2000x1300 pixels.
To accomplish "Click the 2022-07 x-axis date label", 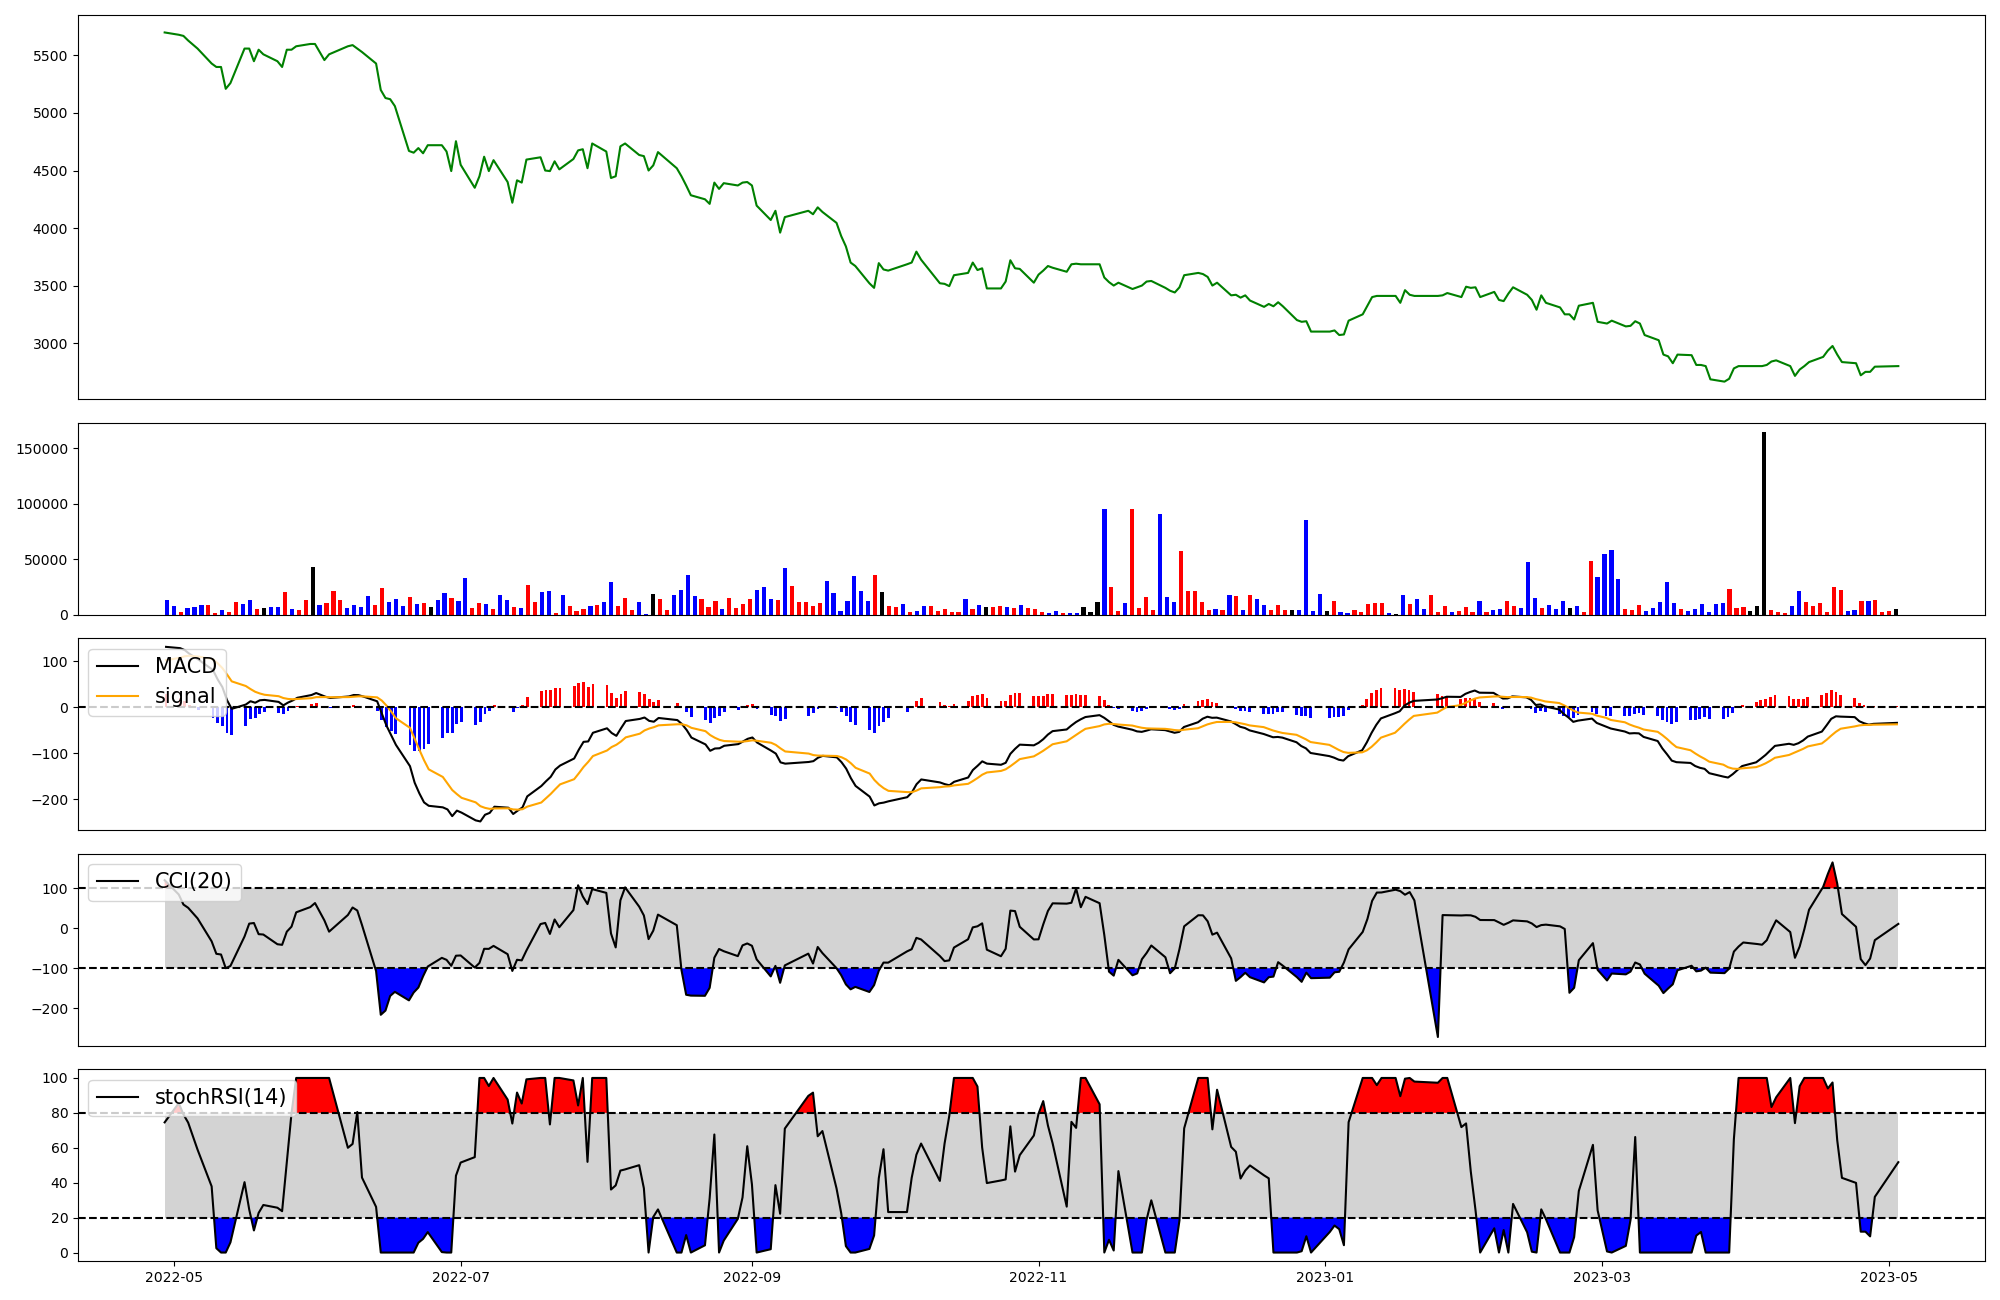I will (462, 1277).
